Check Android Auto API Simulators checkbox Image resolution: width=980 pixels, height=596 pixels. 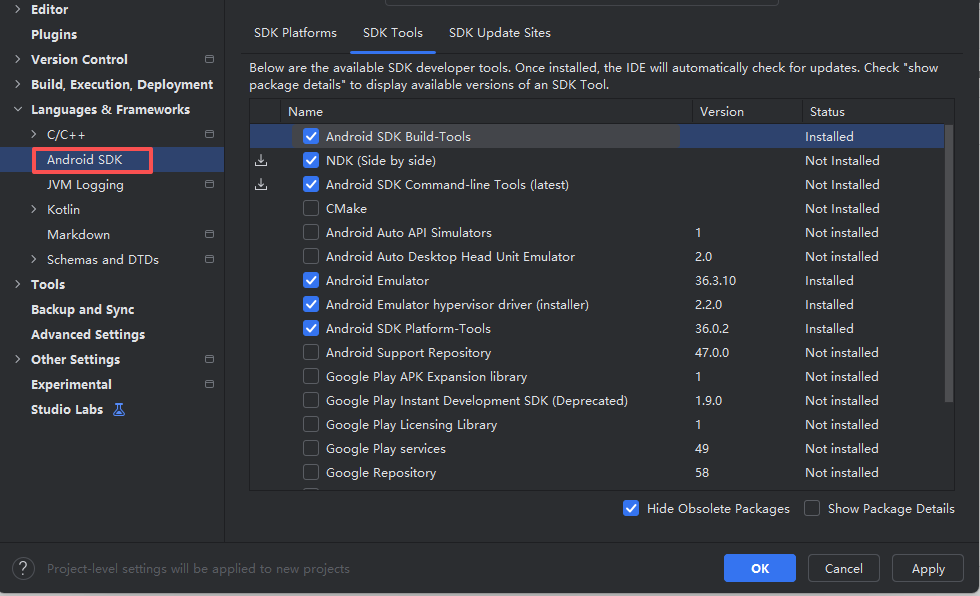[x=311, y=232]
